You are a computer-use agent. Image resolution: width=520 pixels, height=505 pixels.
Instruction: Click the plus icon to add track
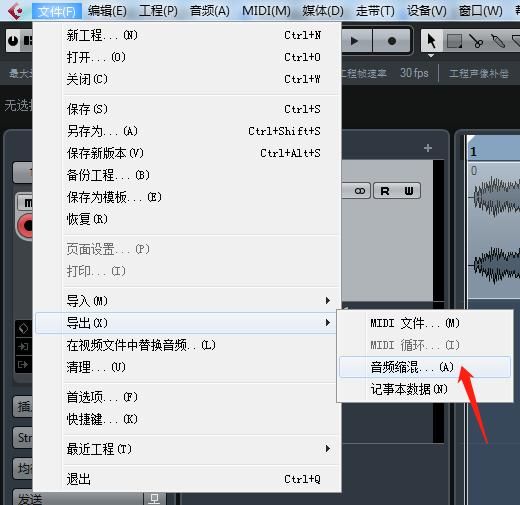pos(428,148)
